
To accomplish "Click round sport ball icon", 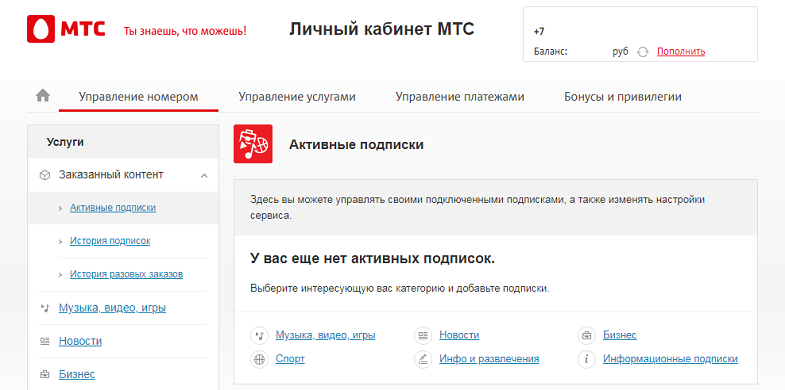I will pyautogui.click(x=259, y=359).
